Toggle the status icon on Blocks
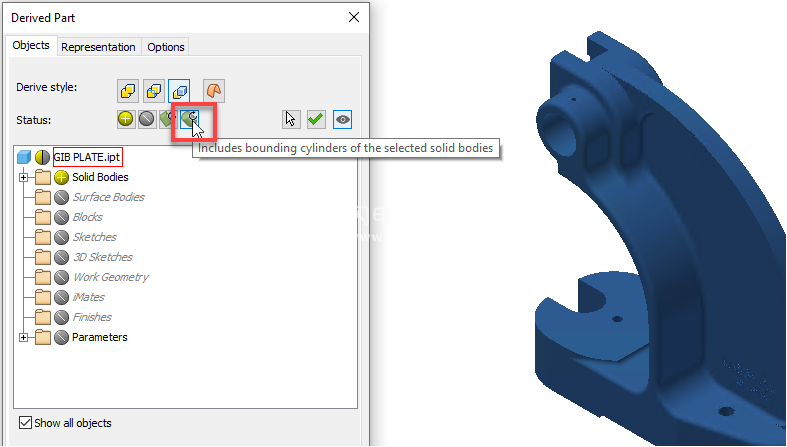 point(61,217)
